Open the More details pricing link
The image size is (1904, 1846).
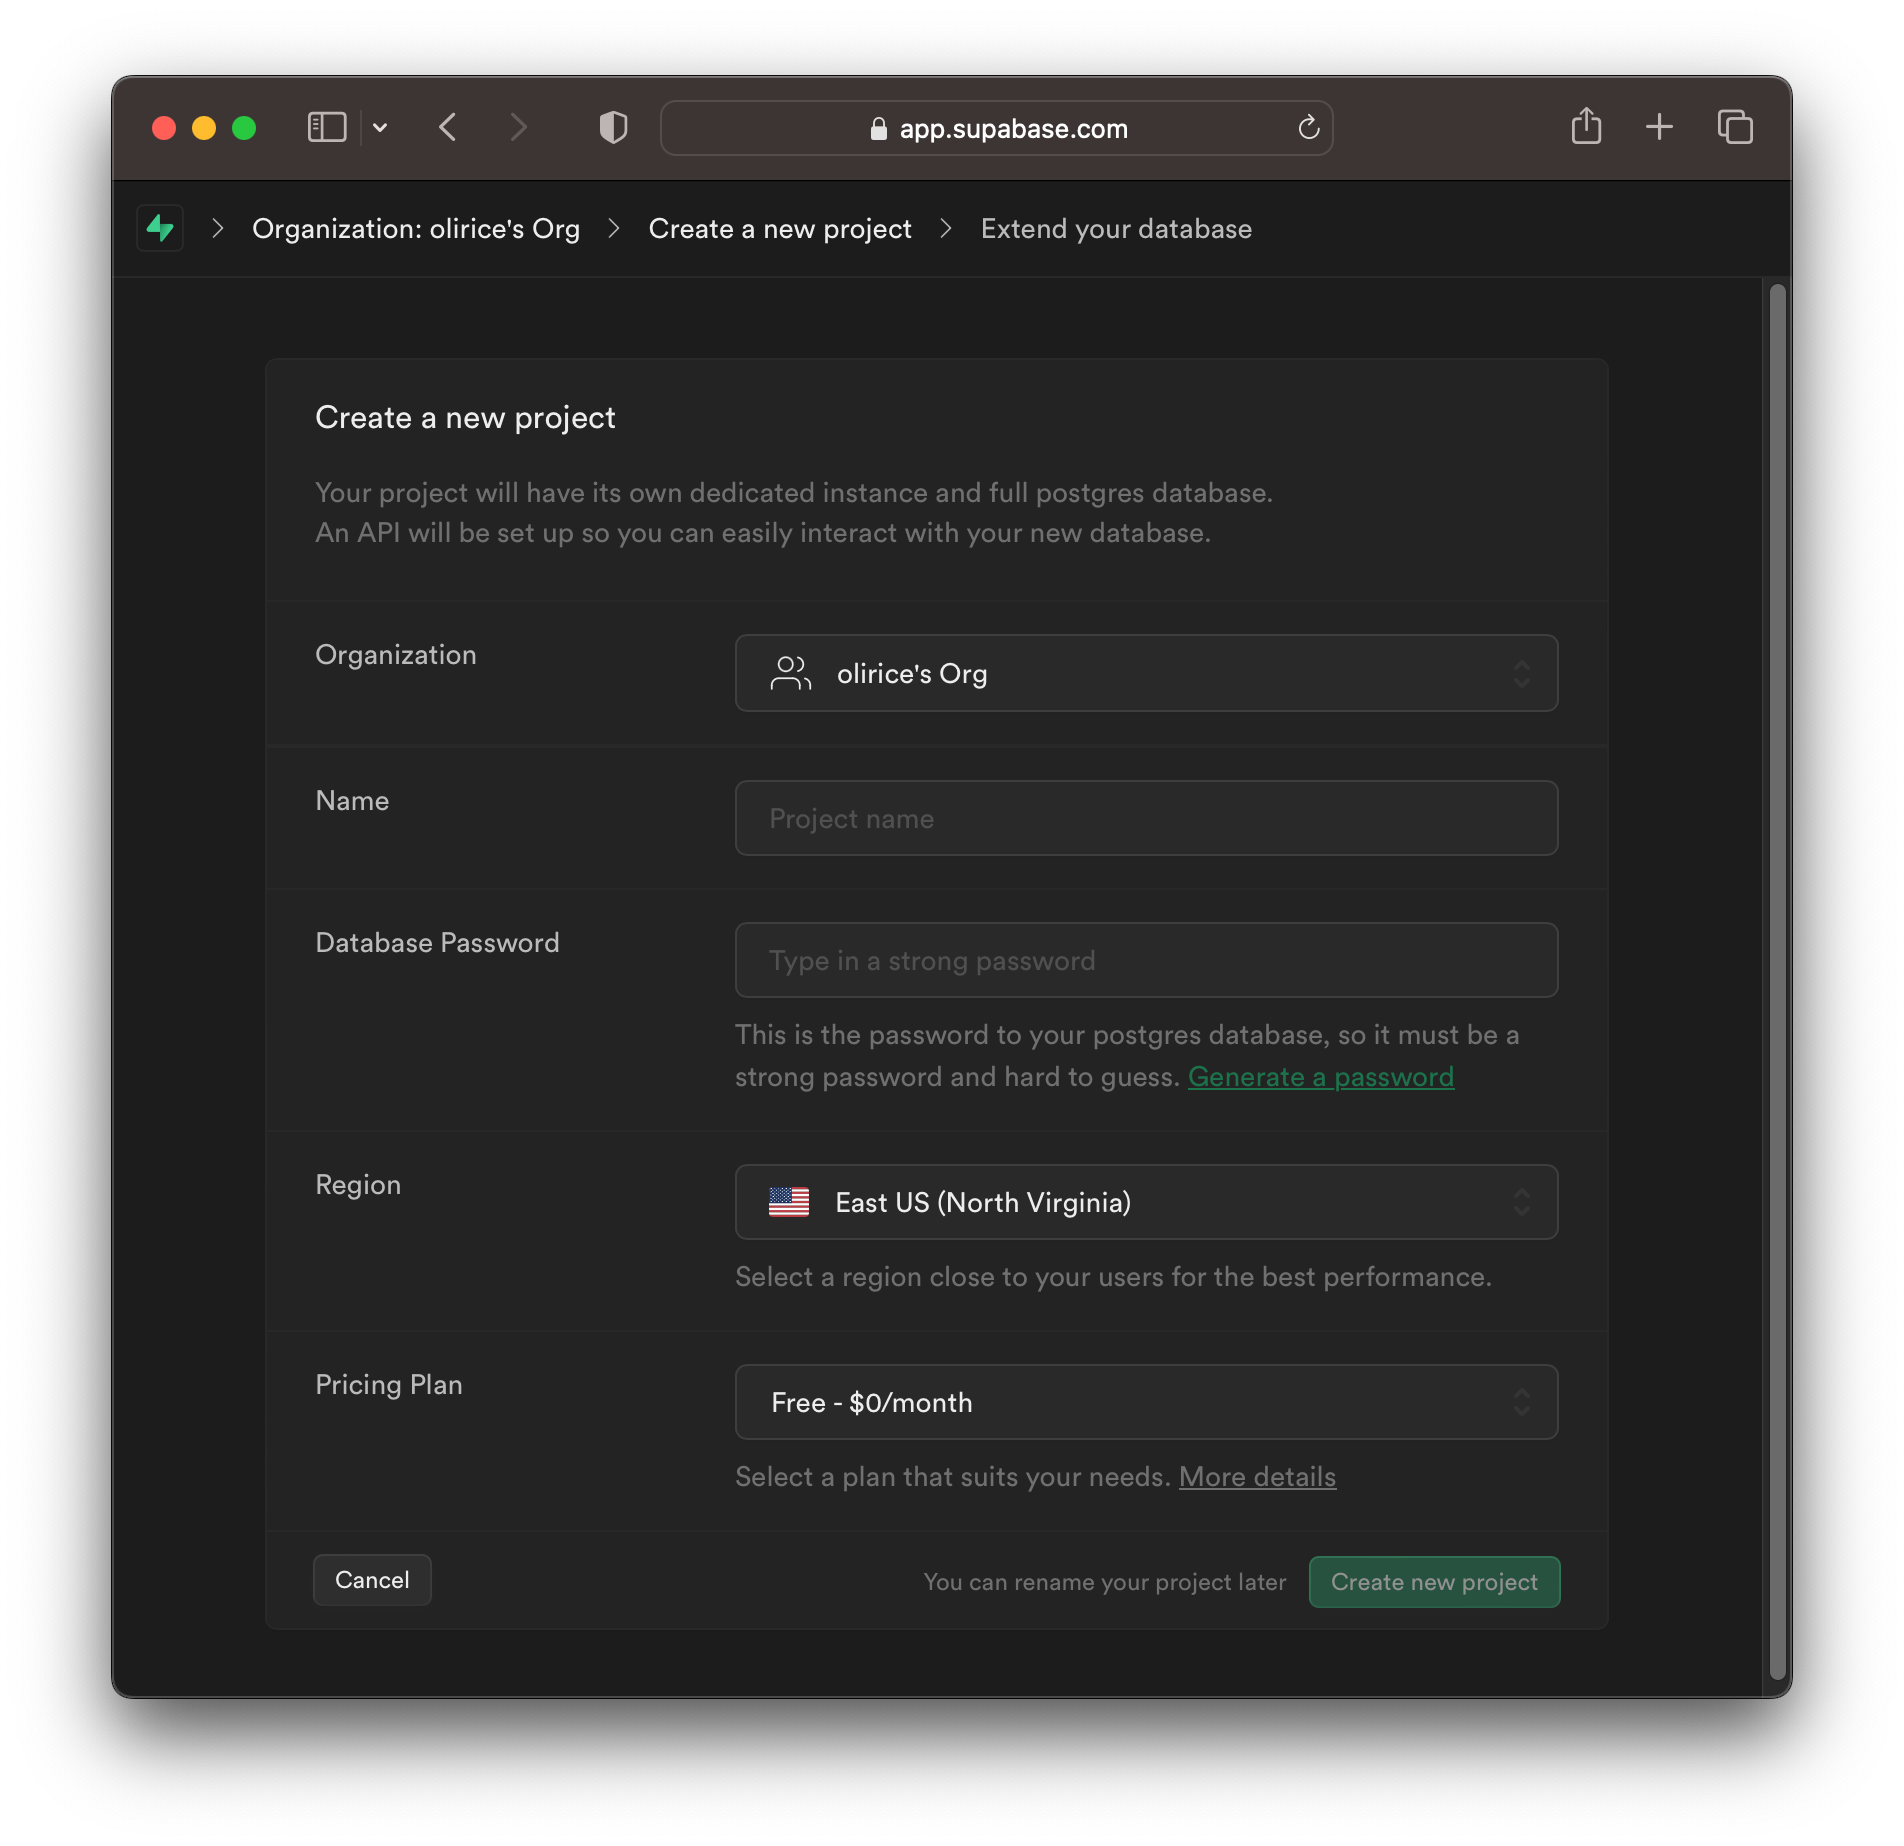pos(1257,1477)
